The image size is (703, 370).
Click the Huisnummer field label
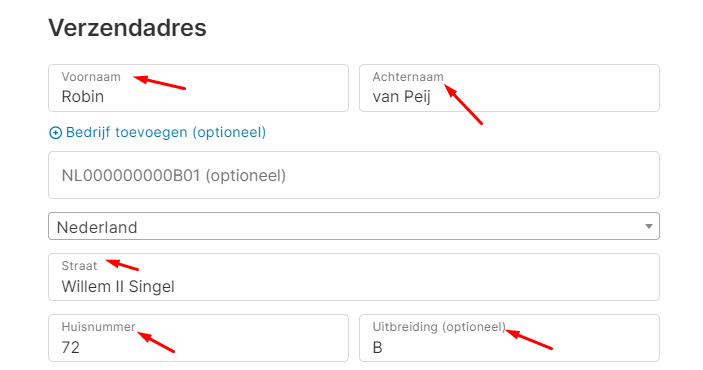[x=98, y=326]
